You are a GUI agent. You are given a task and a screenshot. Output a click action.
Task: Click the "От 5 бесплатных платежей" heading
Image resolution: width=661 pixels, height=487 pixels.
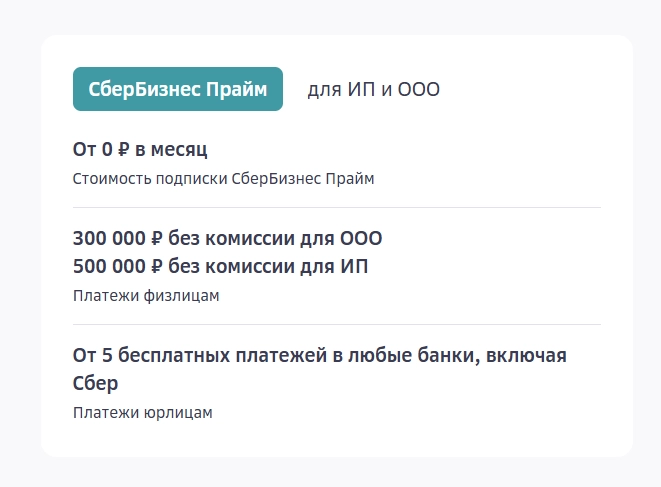pos(320,356)
